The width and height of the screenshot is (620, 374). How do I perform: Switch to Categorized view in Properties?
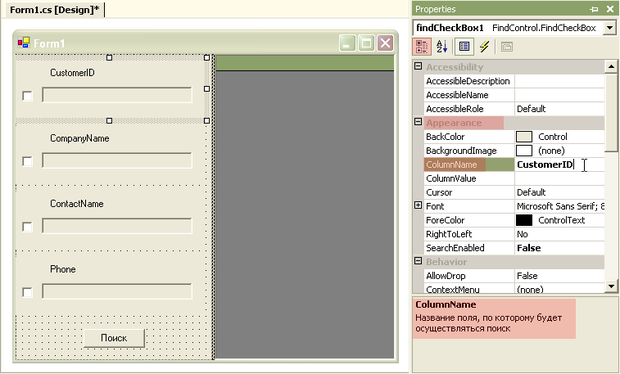click(x=422, y=47)
